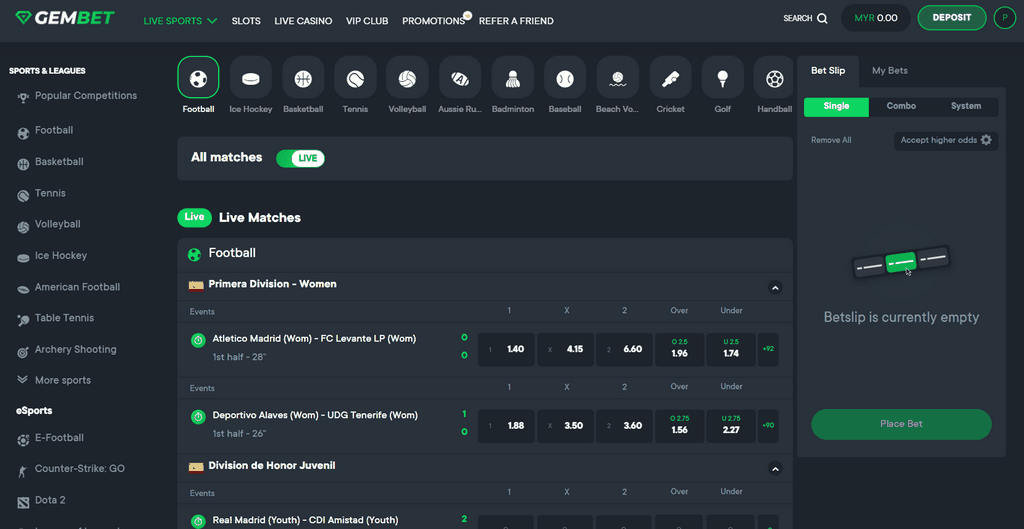Open the SLOTS menu item
Screen dimensions: 1024x529
coord(246,21)
